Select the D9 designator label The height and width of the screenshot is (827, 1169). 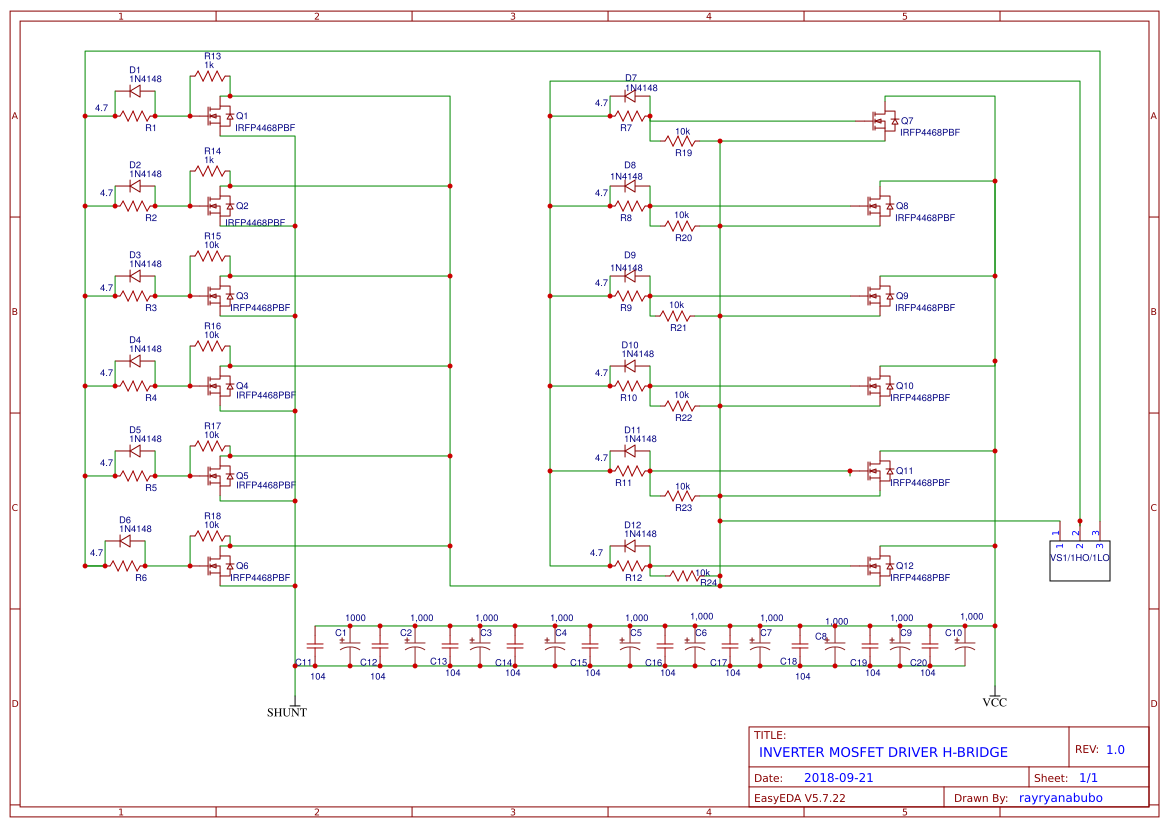(630, 255)
